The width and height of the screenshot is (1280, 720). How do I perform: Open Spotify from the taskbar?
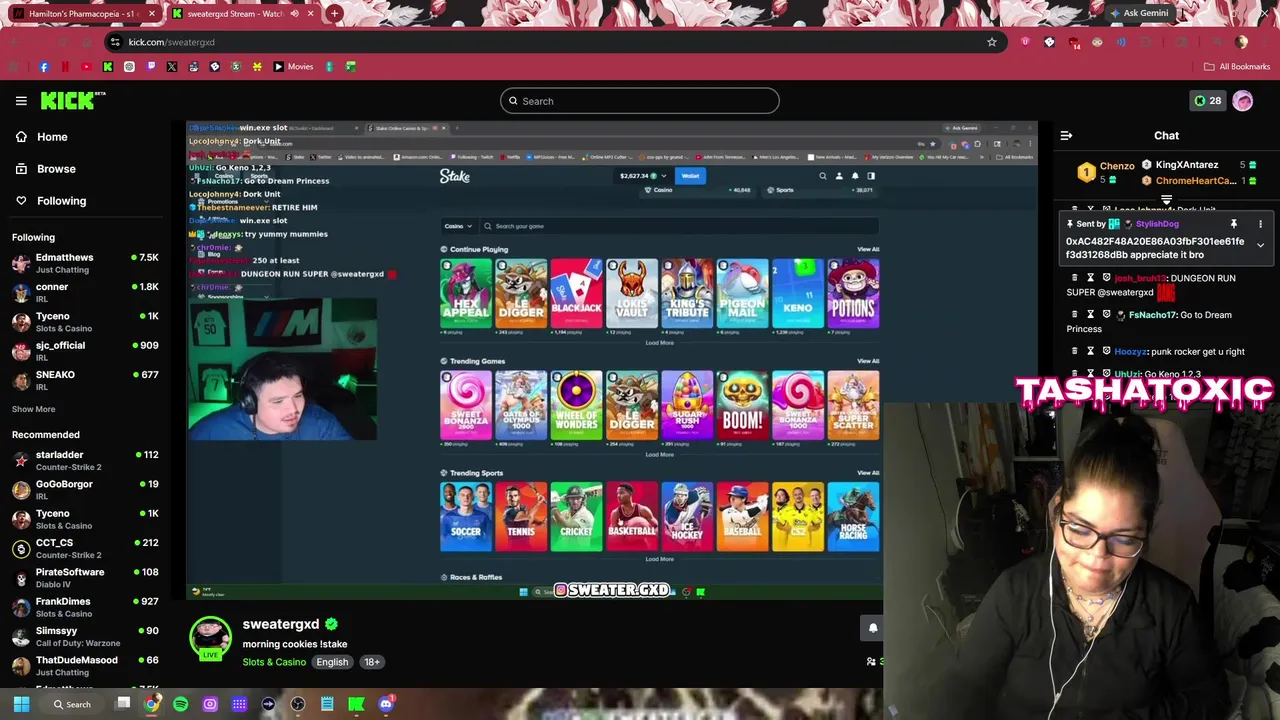click(180, 704)
